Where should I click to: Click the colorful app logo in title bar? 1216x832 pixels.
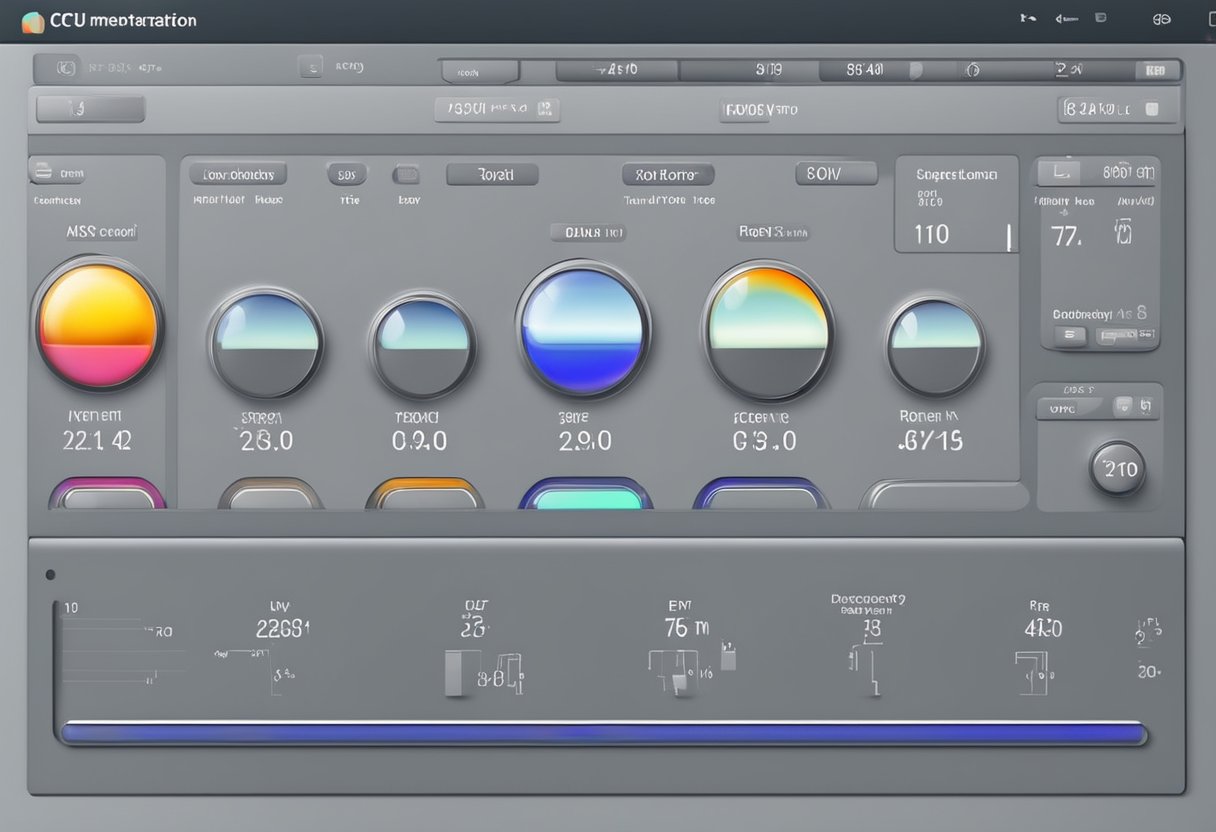[x=32, y=21]
